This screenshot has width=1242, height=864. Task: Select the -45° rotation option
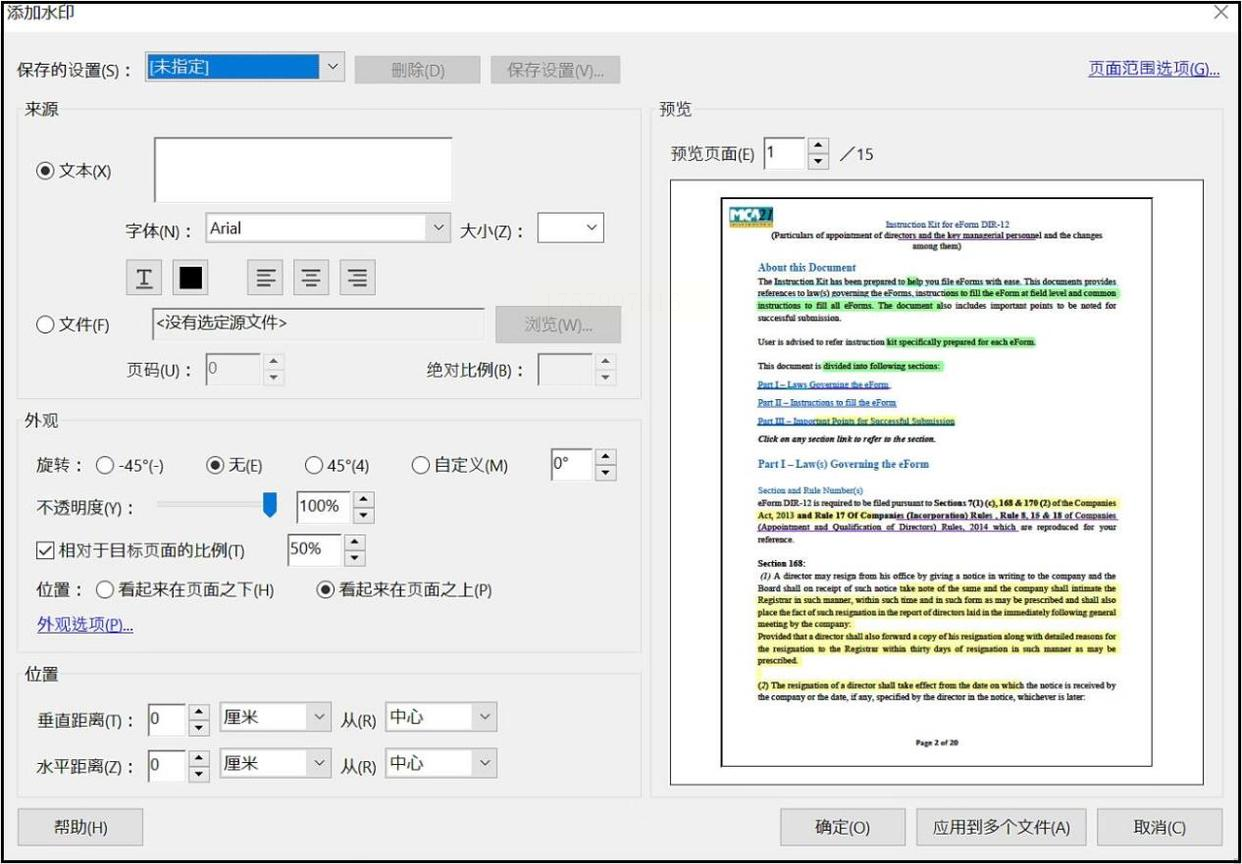pos(105,465)
